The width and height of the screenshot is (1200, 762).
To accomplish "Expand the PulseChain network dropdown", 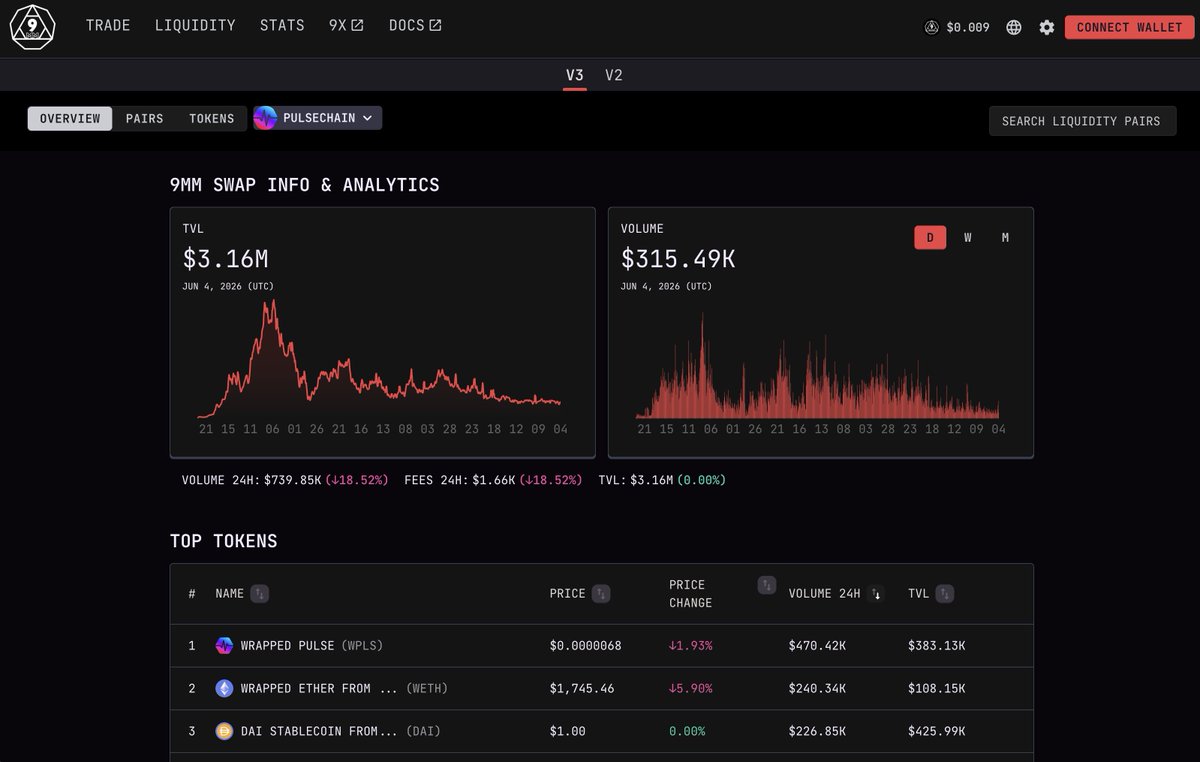I will (x=317, y=118).
